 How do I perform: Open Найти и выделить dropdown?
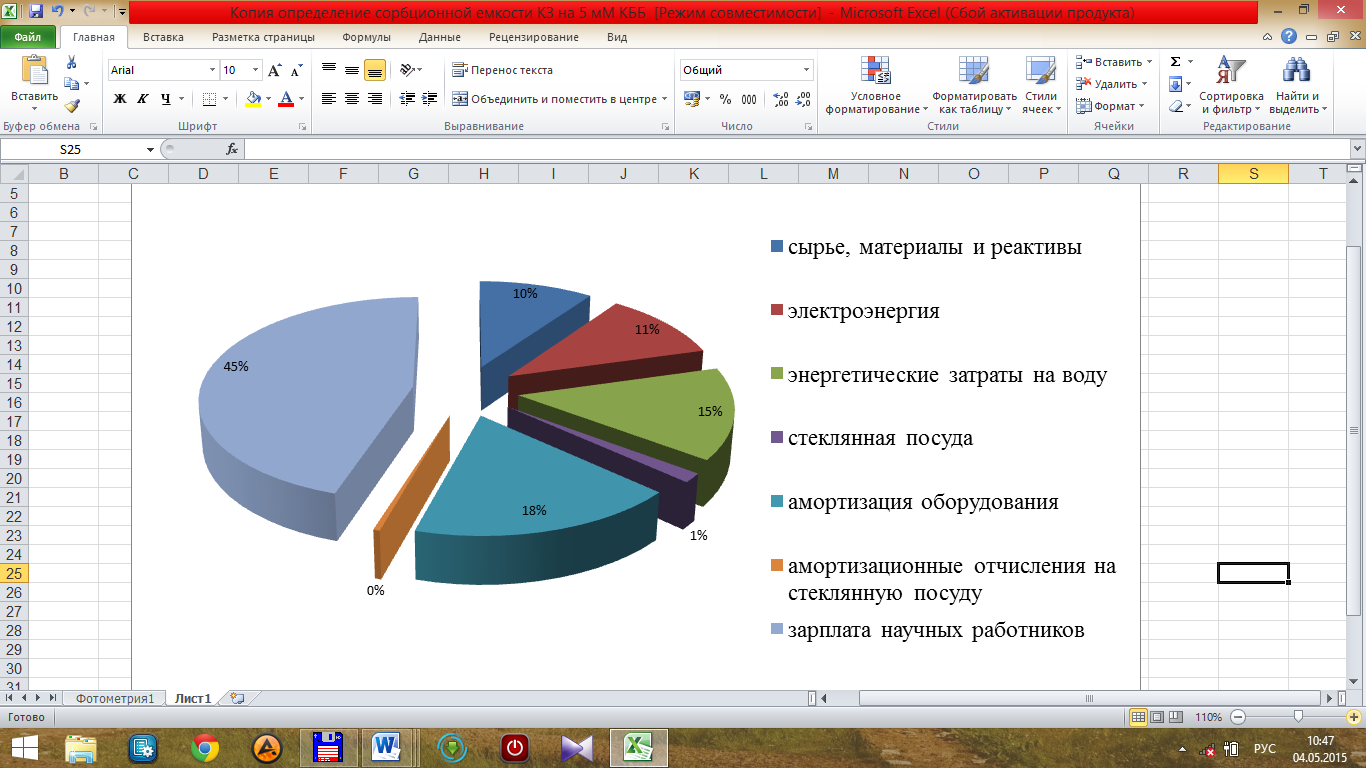tap(1299, 85)
